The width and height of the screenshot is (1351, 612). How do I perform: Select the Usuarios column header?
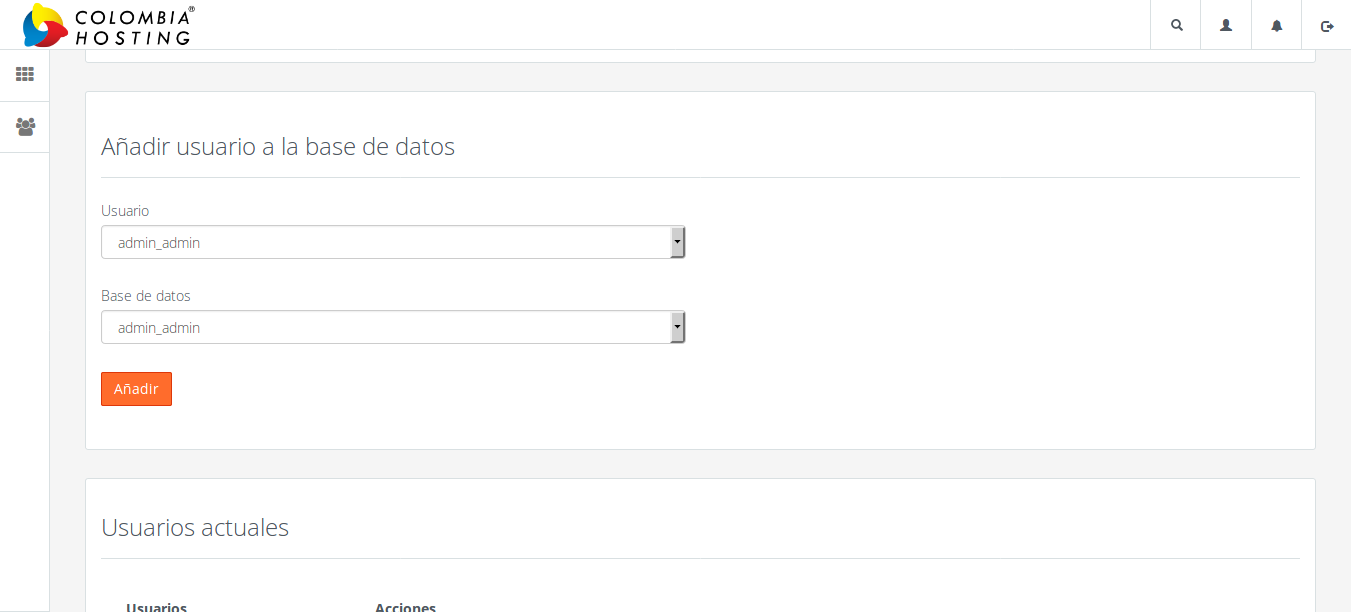click(x=156, y=606)
